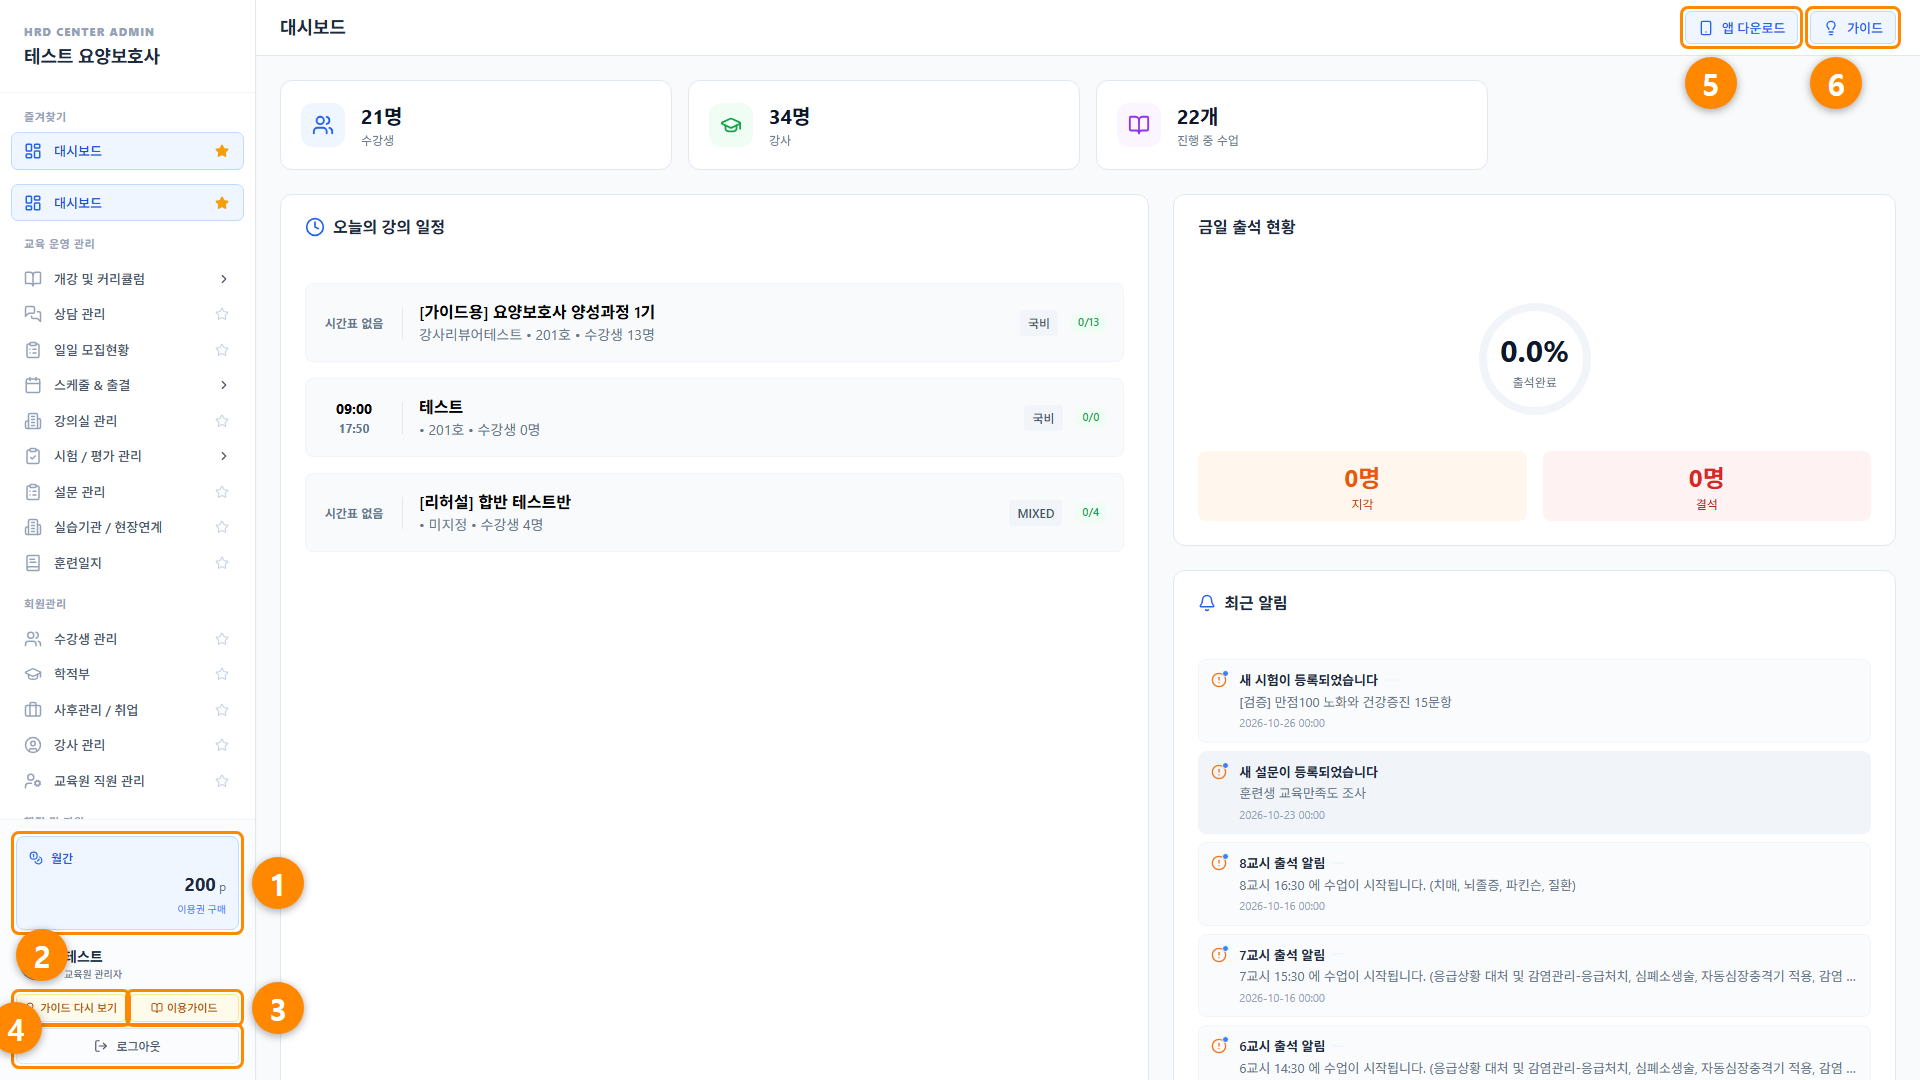Click the 가이드 다시 보기 button
1920x1080 pixels.
[x=70, y=1008]
